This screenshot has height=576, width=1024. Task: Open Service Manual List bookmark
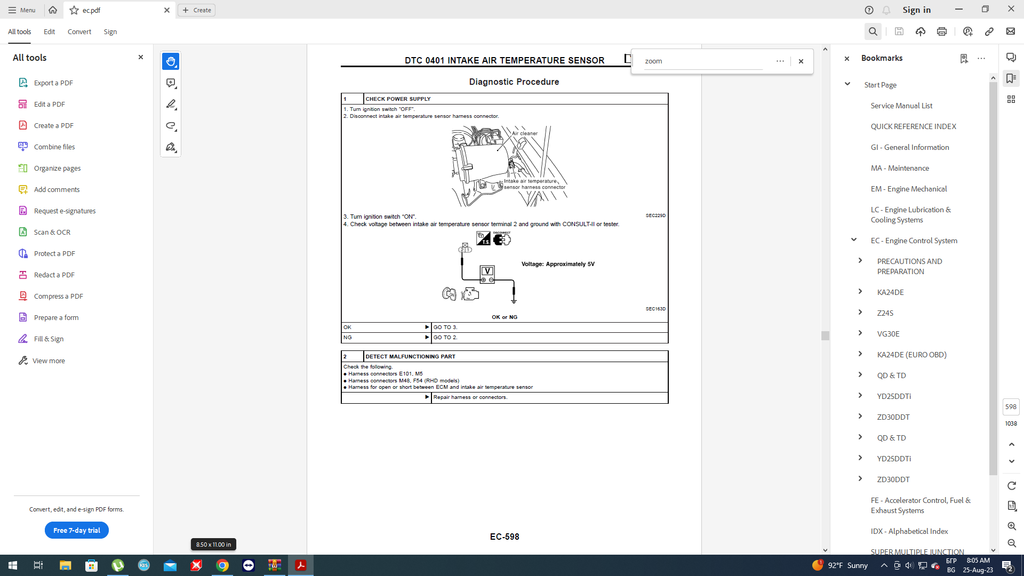(901, 105)
